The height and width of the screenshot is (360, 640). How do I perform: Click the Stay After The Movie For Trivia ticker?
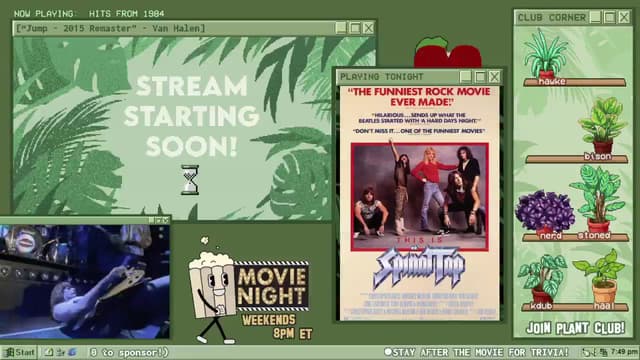(477, 352)
